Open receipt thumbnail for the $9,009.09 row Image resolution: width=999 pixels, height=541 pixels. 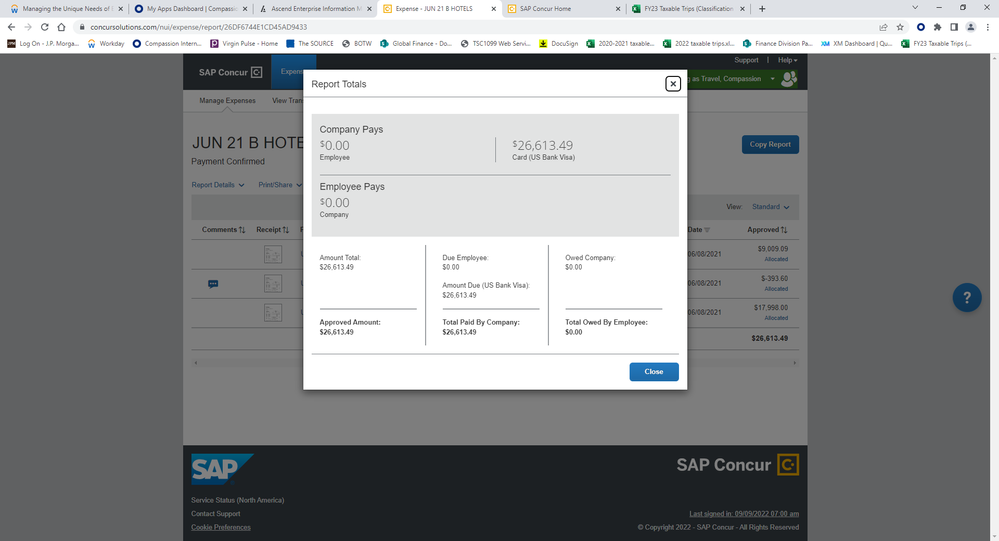point(273,254)
